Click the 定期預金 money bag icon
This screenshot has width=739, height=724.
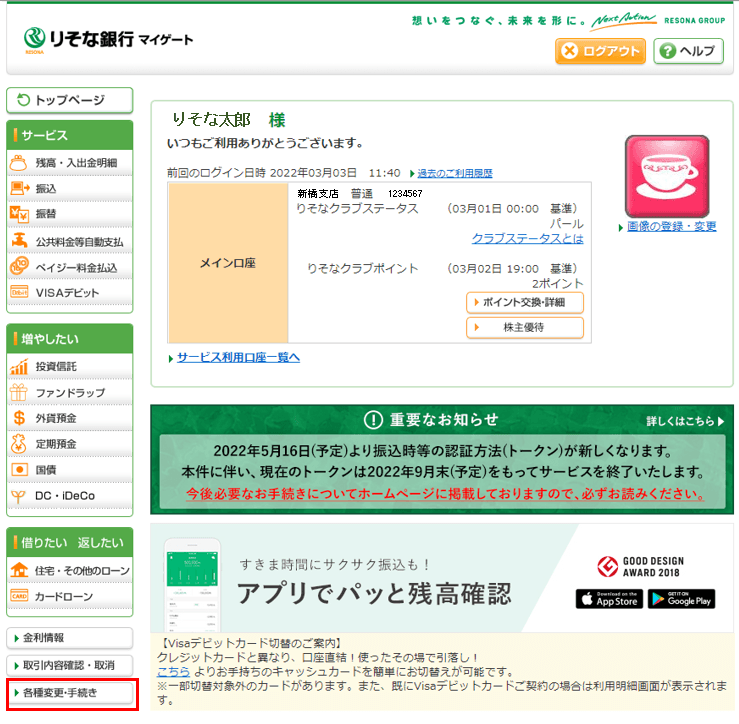click(x=19, y=444)
